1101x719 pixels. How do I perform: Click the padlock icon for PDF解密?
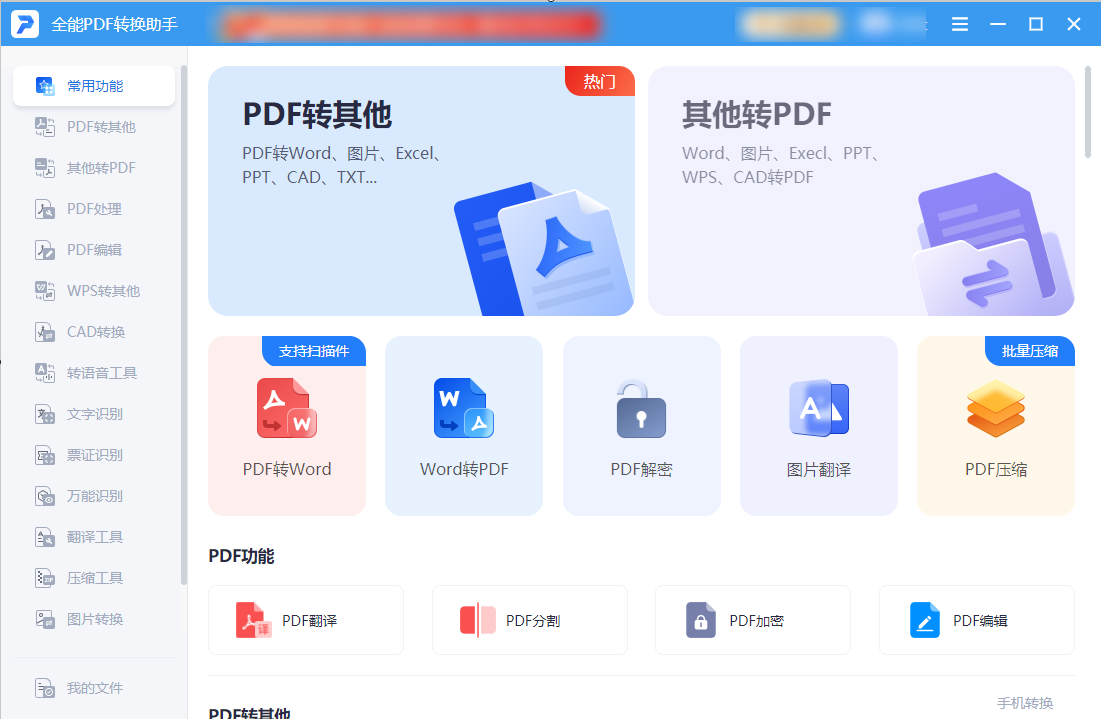[641, 408]
